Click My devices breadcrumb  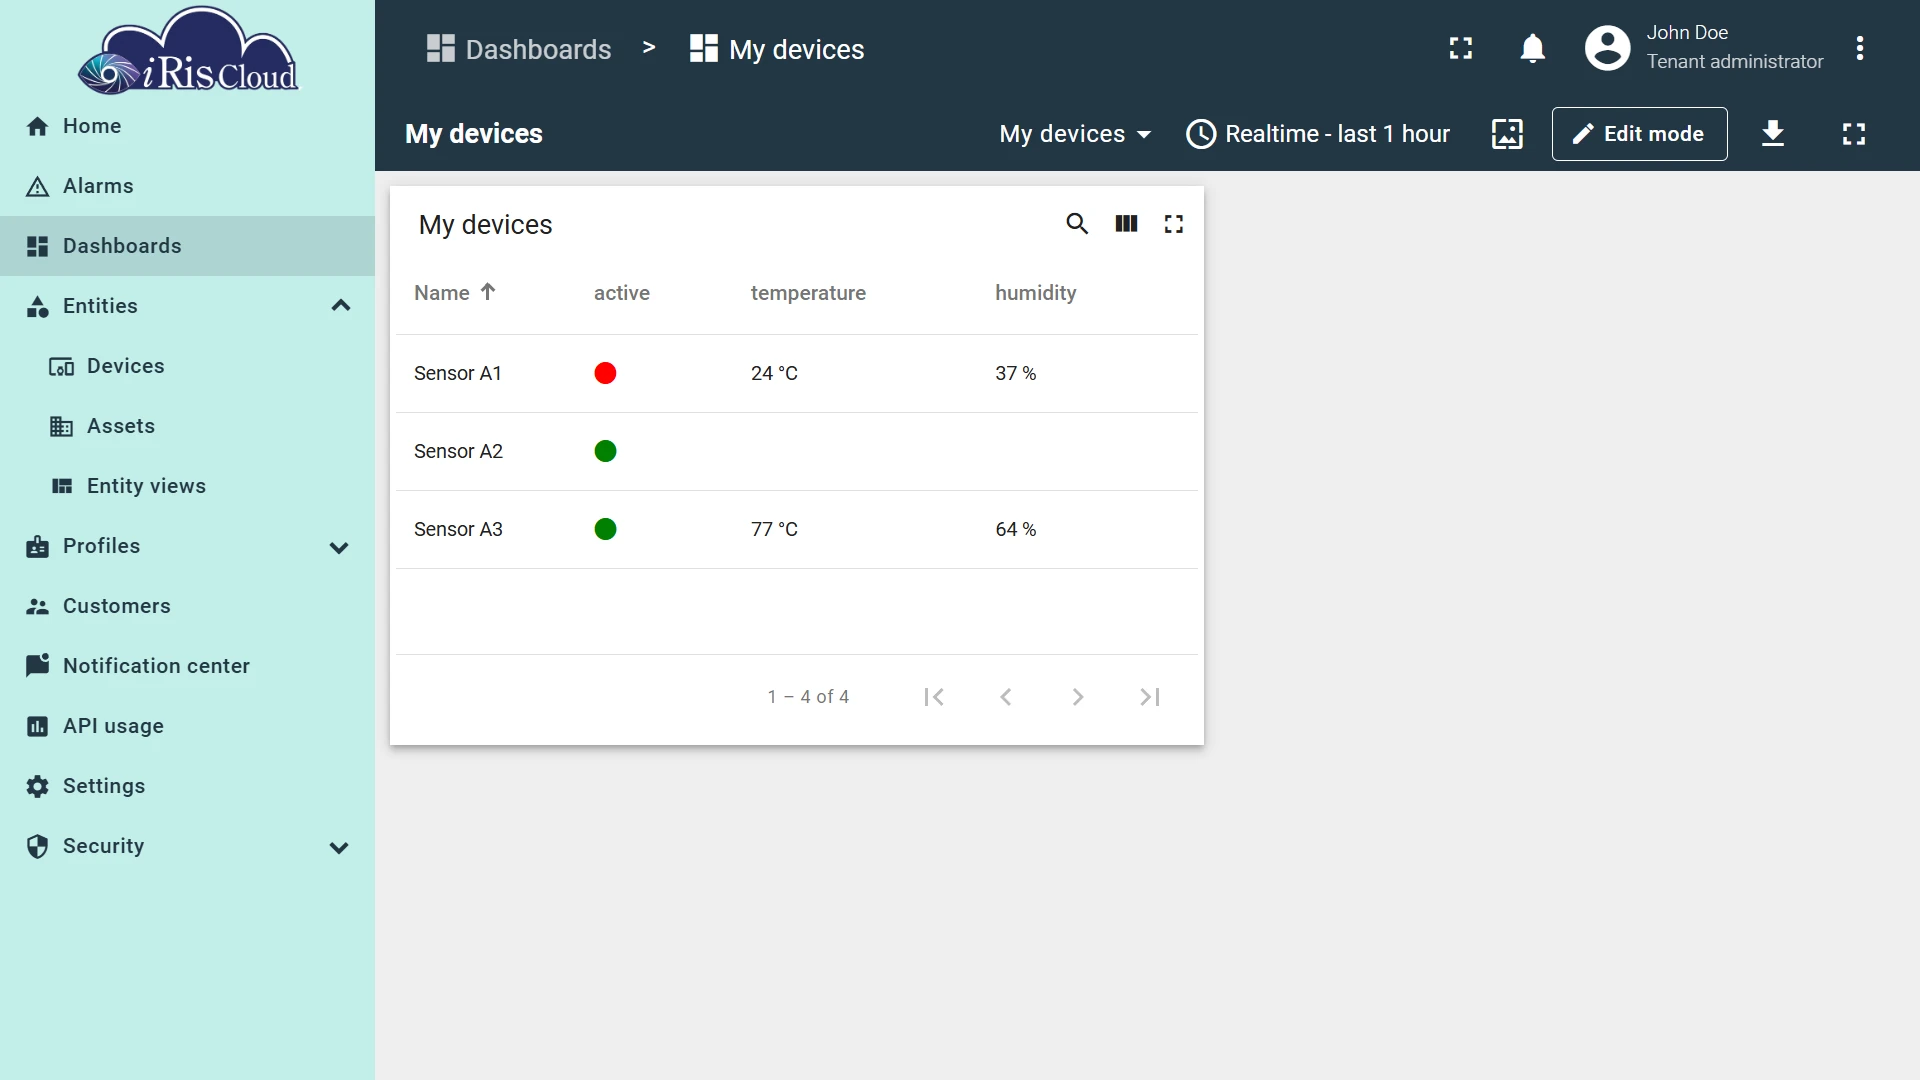coord(777,49)
